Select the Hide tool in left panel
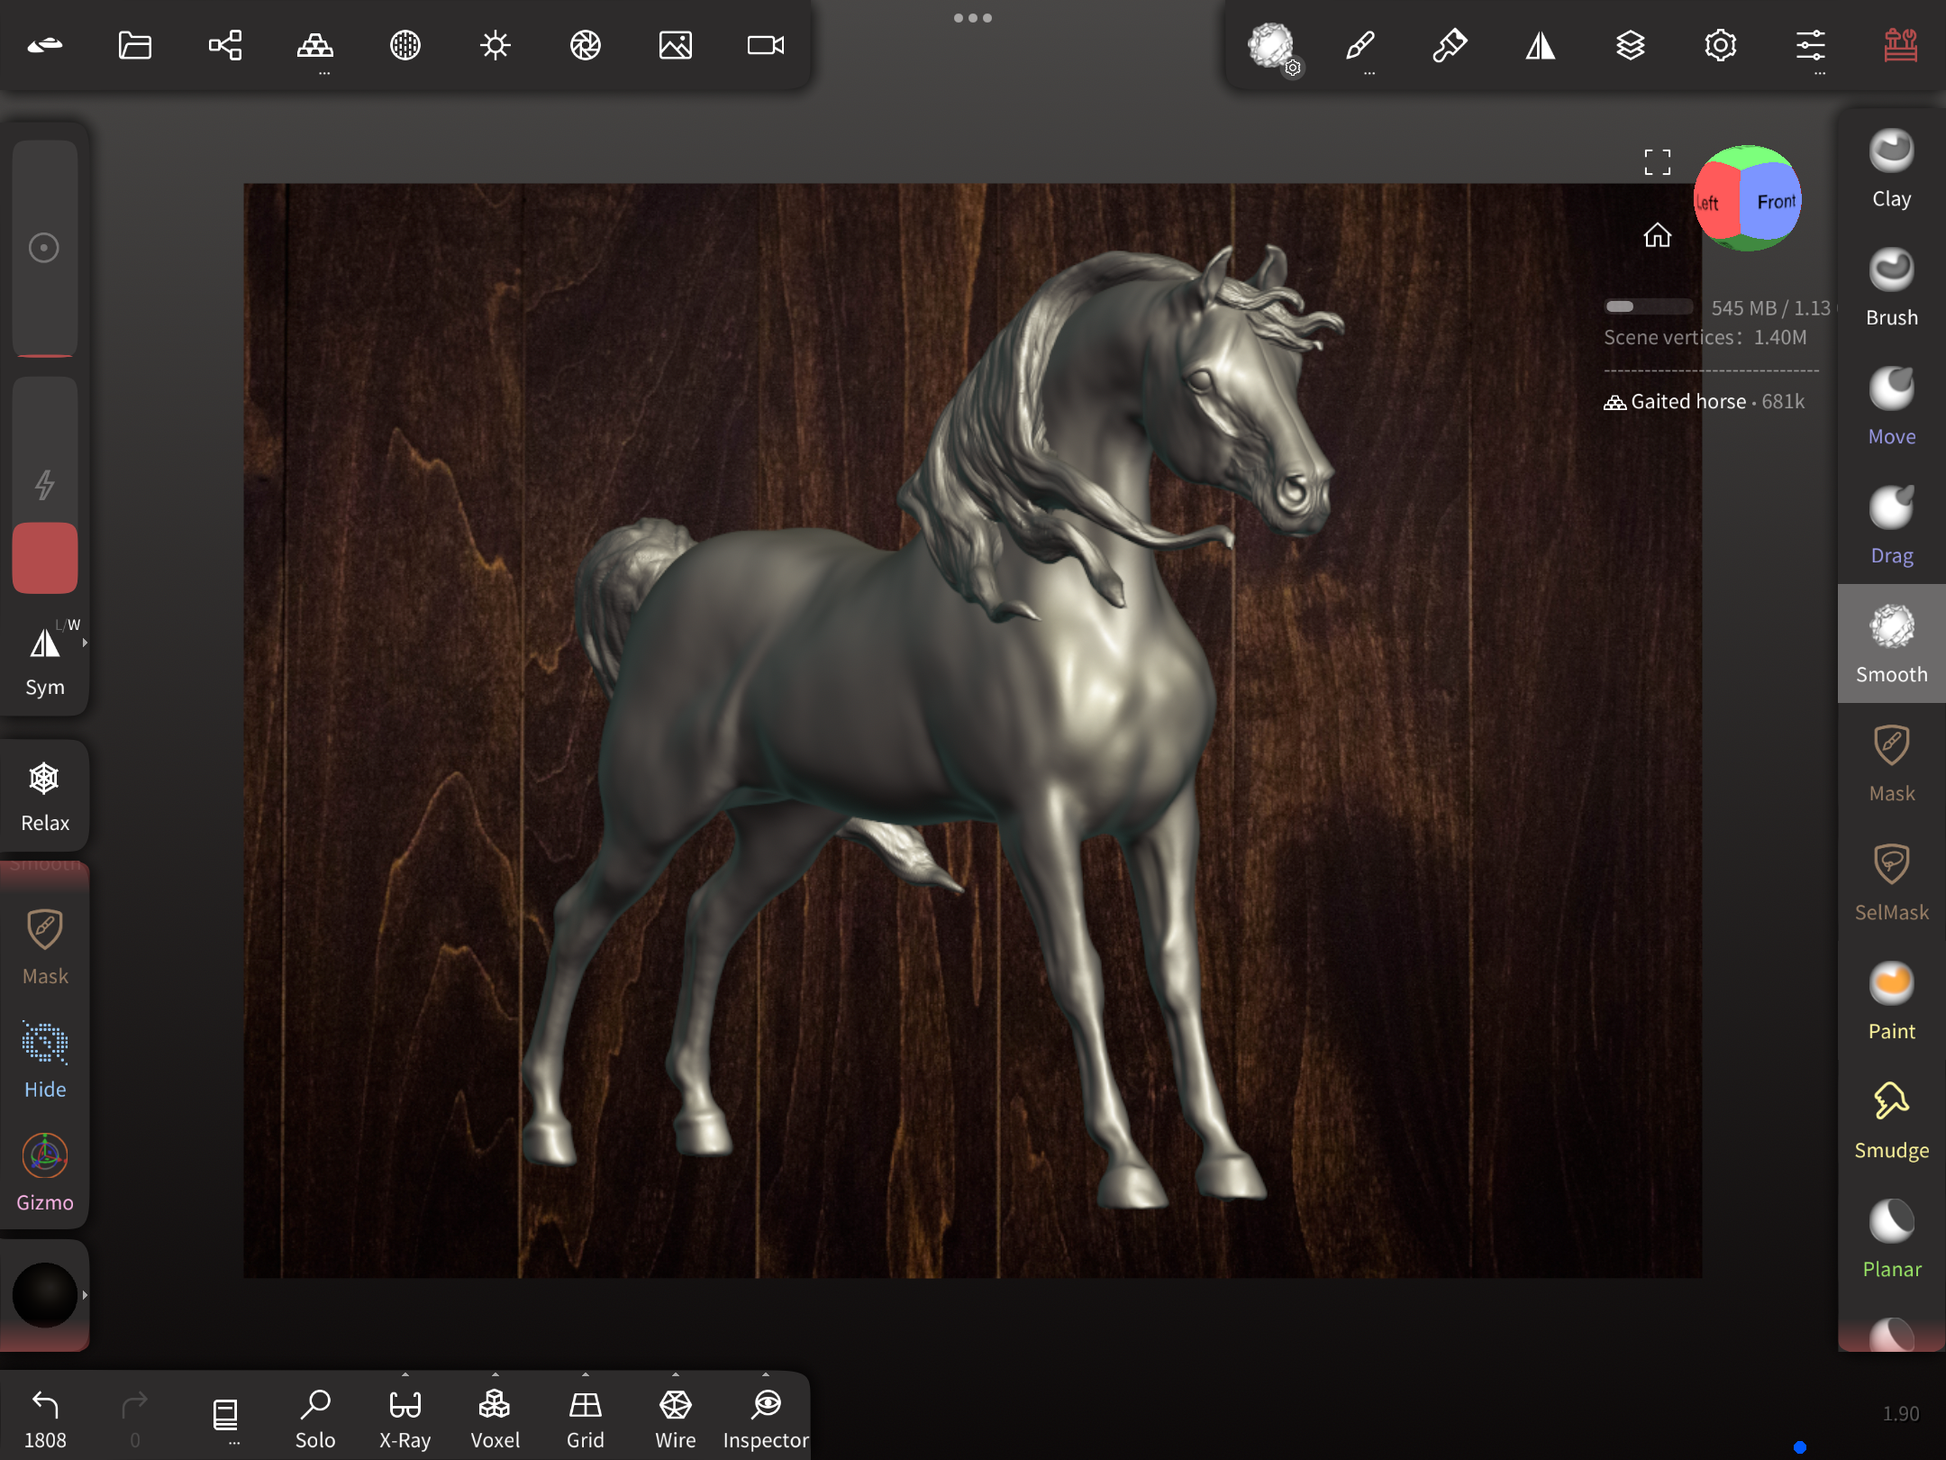Image resolution: width=1946 pixels, height=1460 pixels. click(x=45, y=1059)
